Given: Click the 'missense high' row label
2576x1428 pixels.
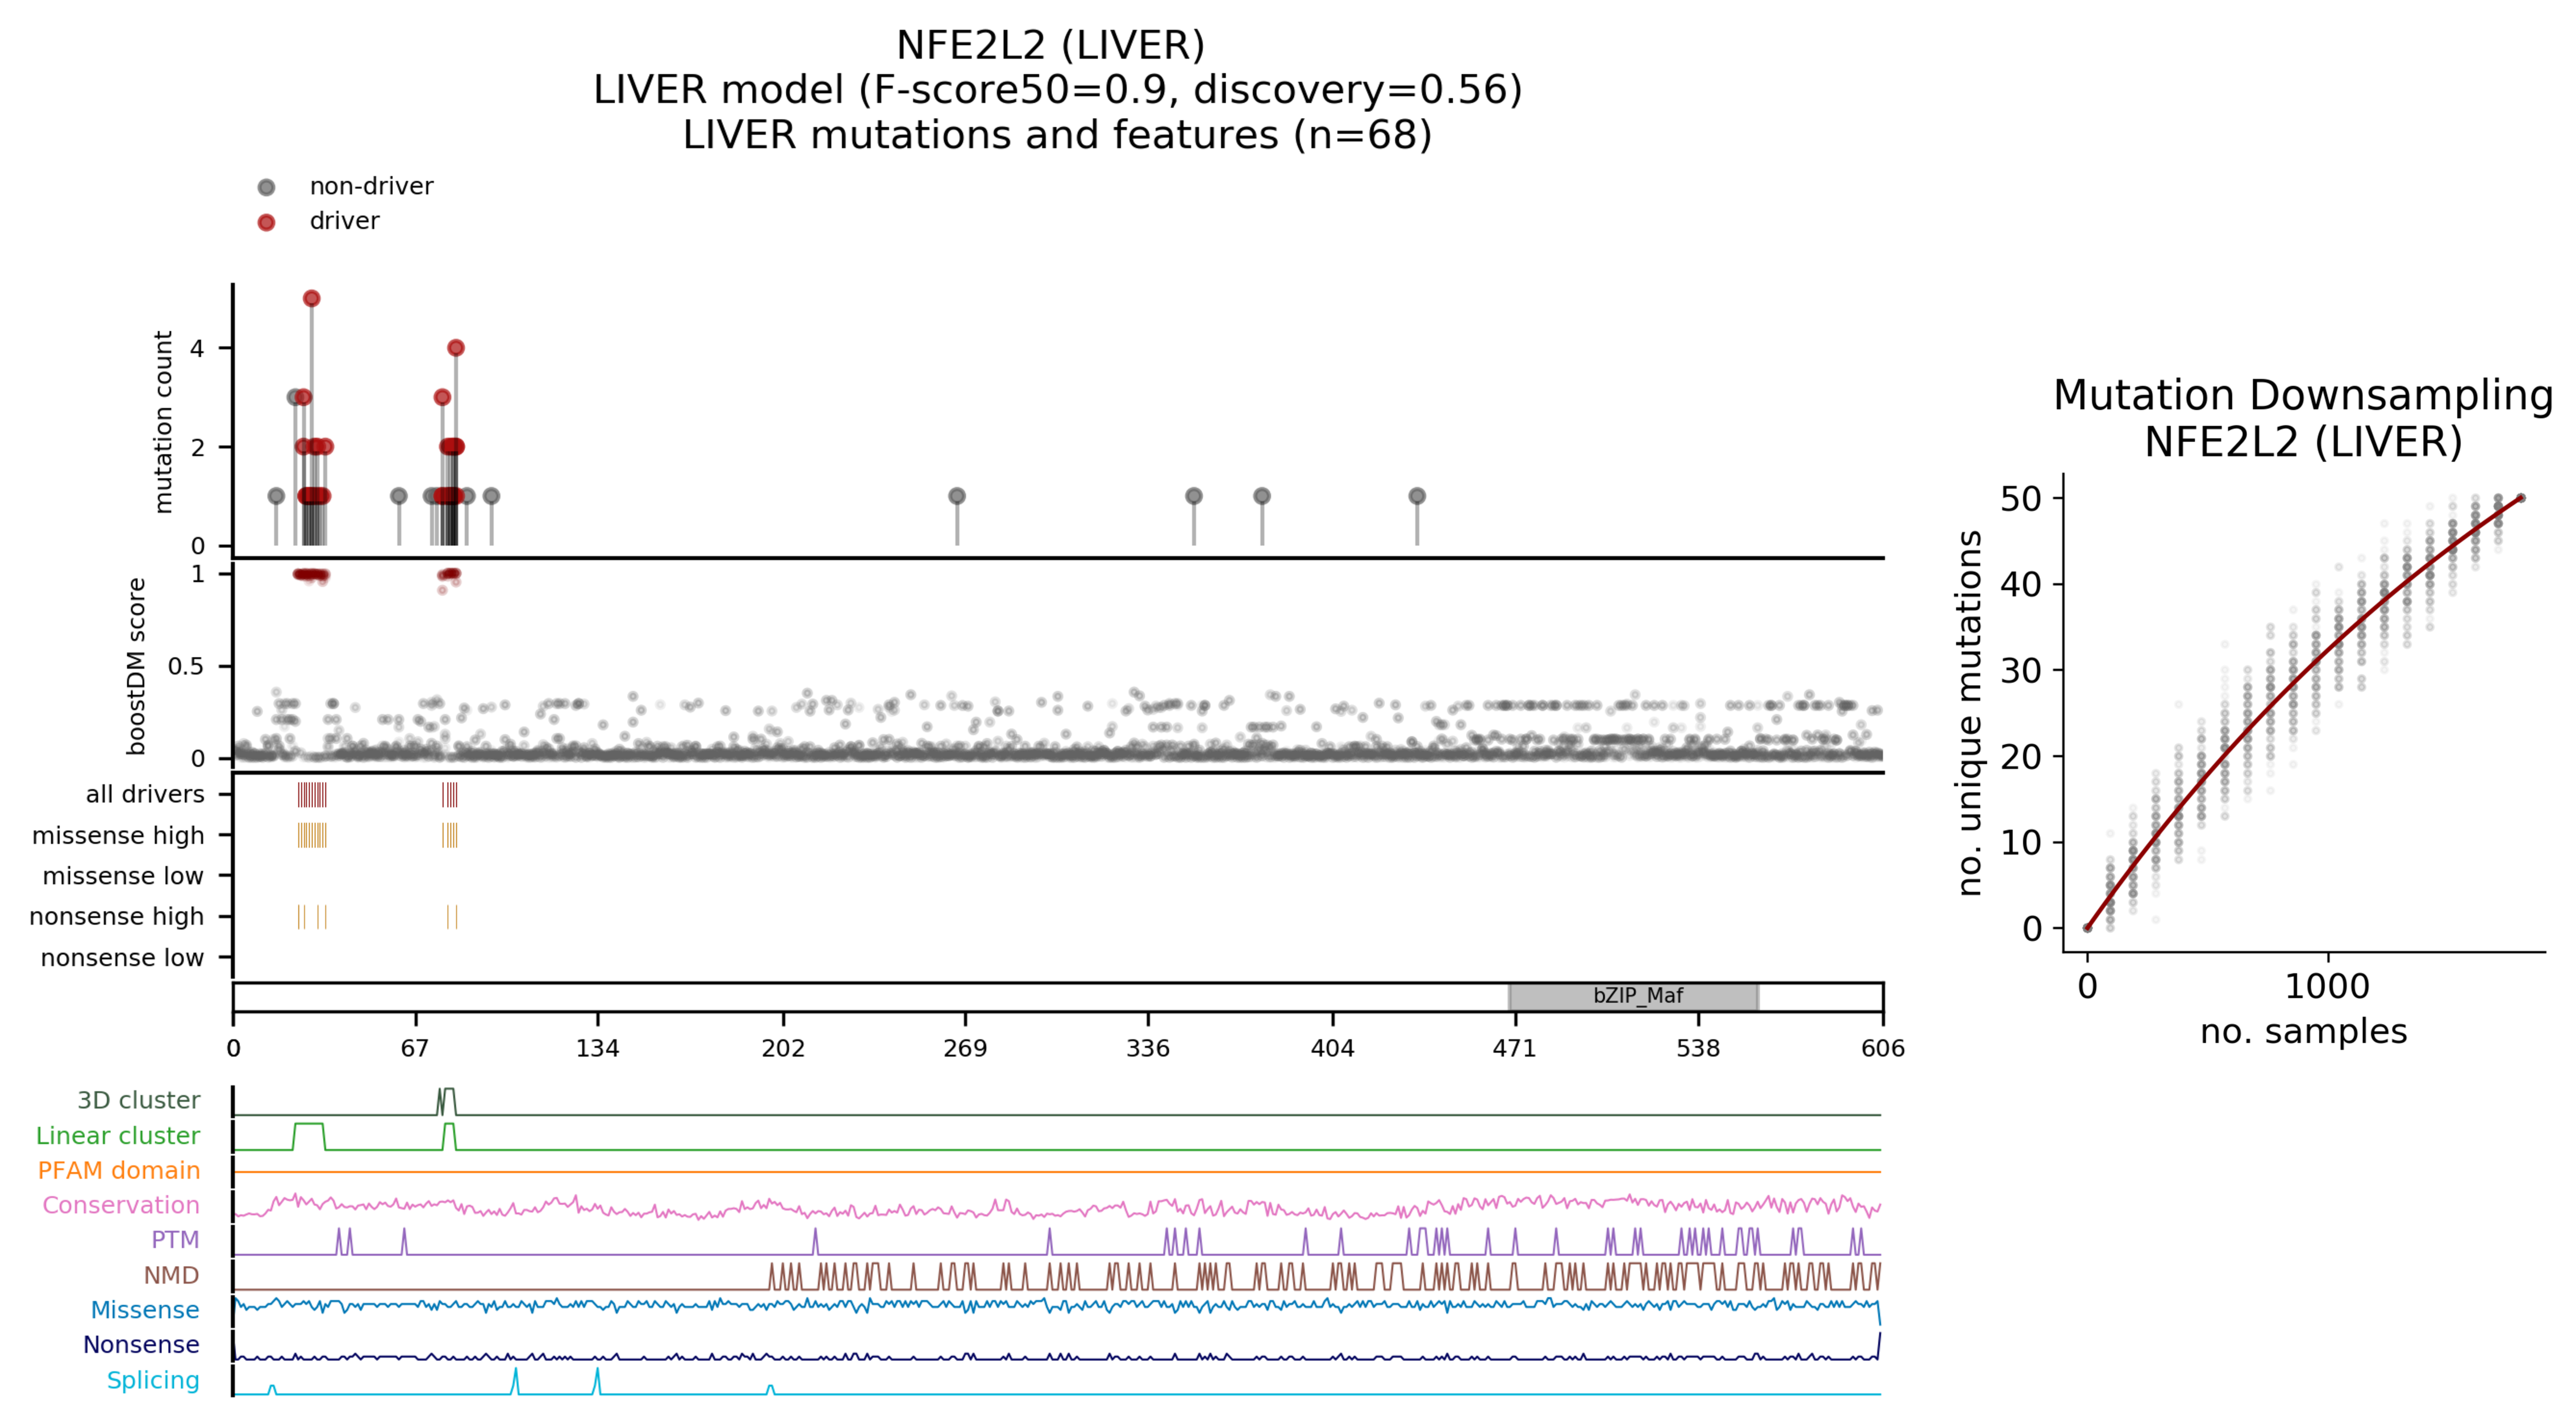Looking at the screenshot, I should pyautogui.click(x=118, y=835).
